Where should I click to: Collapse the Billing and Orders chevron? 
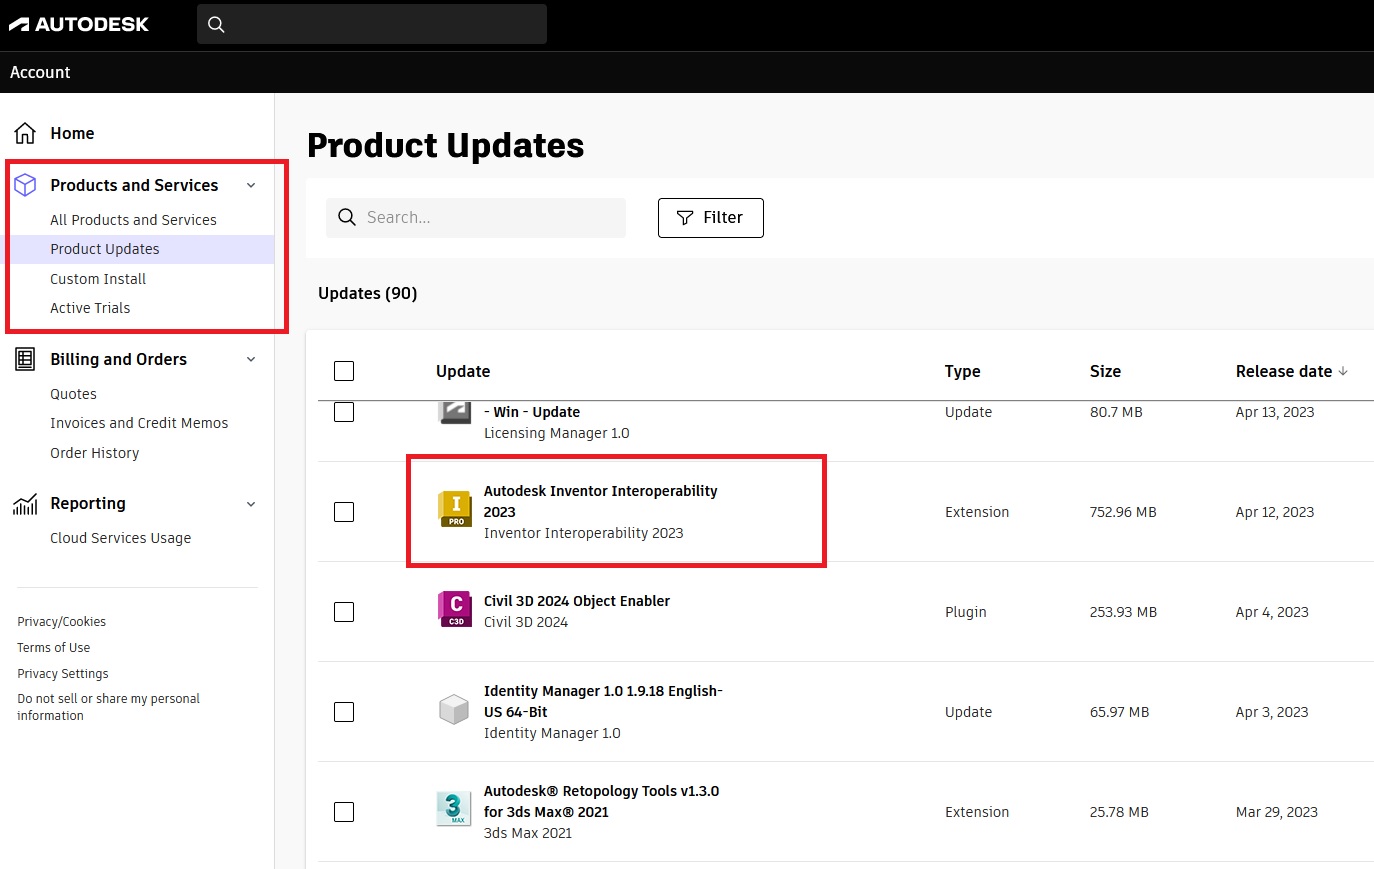tap(251, 359)
